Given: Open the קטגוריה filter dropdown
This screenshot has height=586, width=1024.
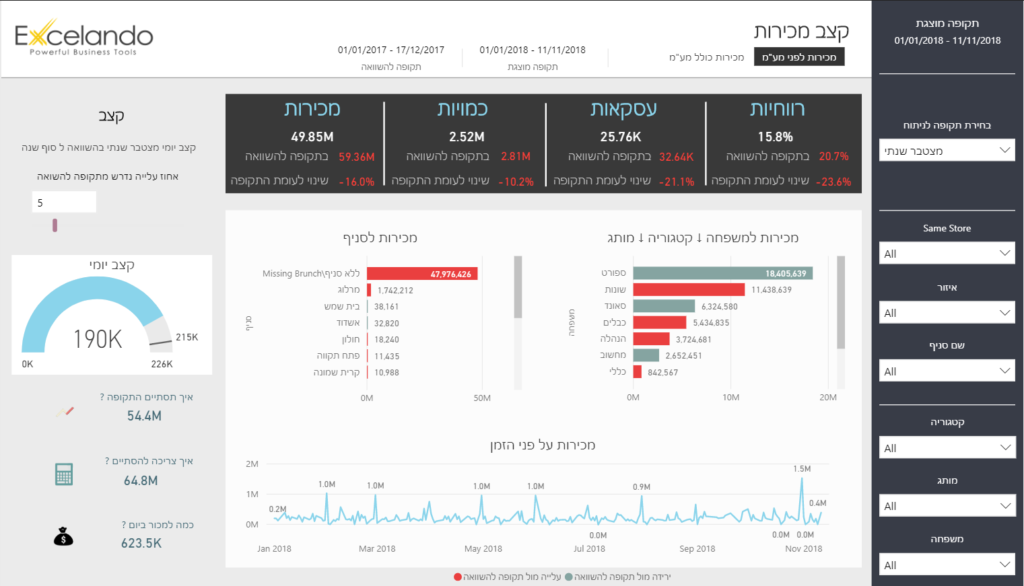Looking at the screenshot, I should point(947,448).
